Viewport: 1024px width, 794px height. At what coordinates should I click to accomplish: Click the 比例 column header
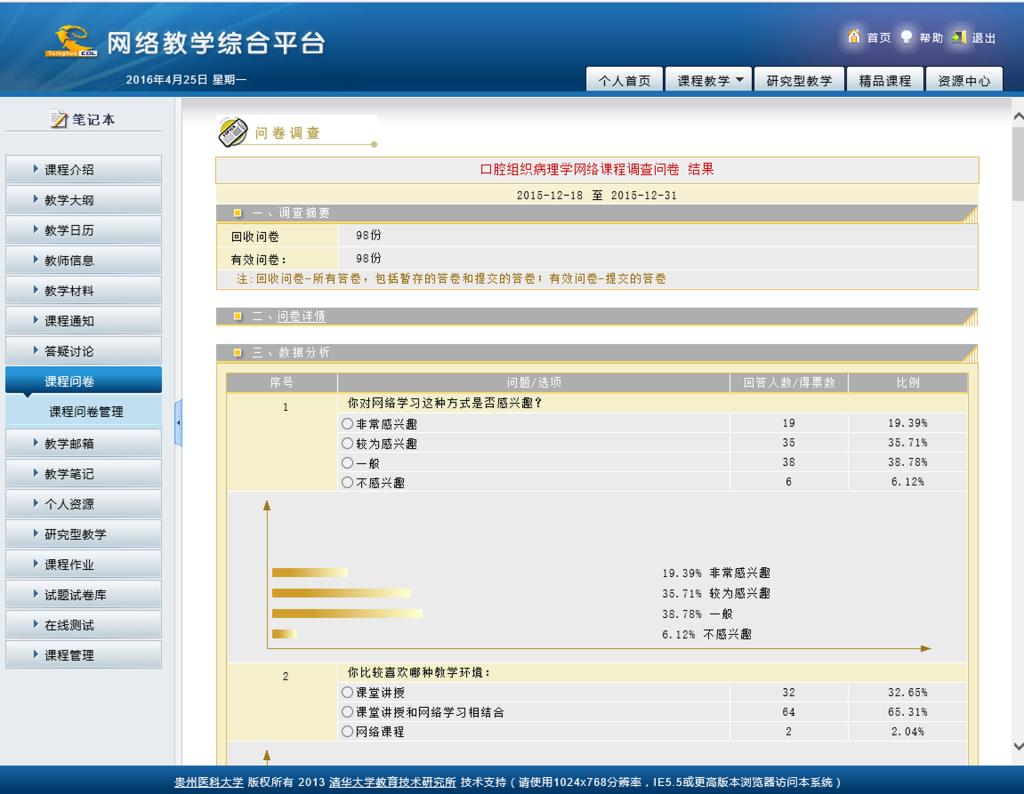[908, 383]
